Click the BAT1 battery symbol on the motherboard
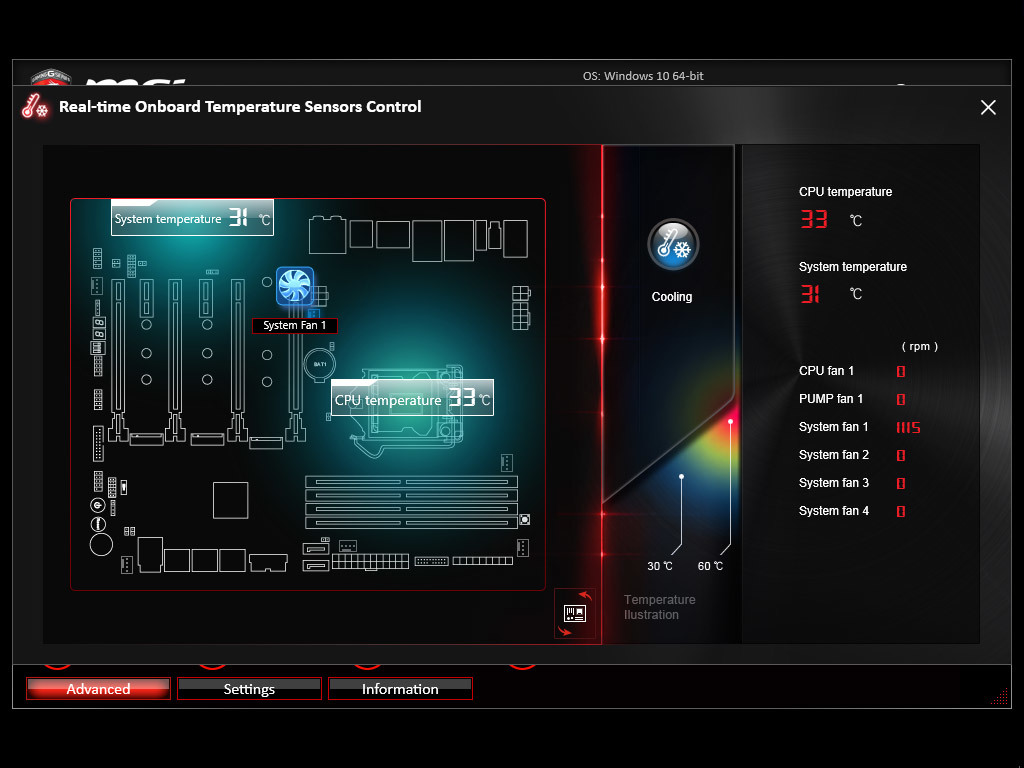 pyautogui.click(x=321, y=364)
